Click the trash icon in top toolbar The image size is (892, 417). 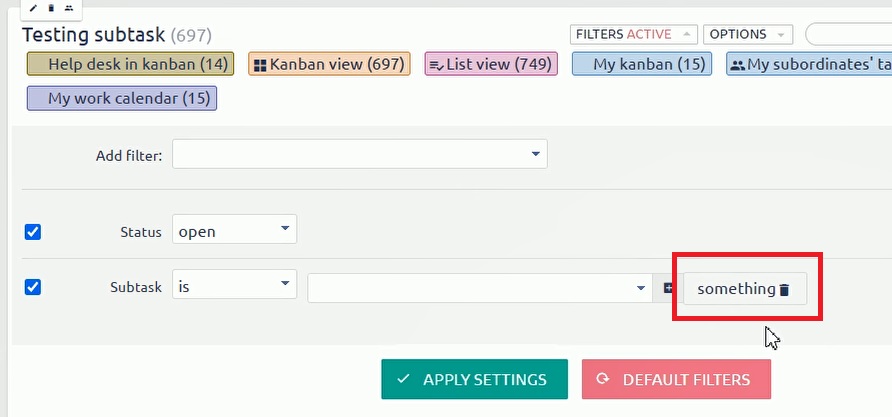(x=51, y=8)
